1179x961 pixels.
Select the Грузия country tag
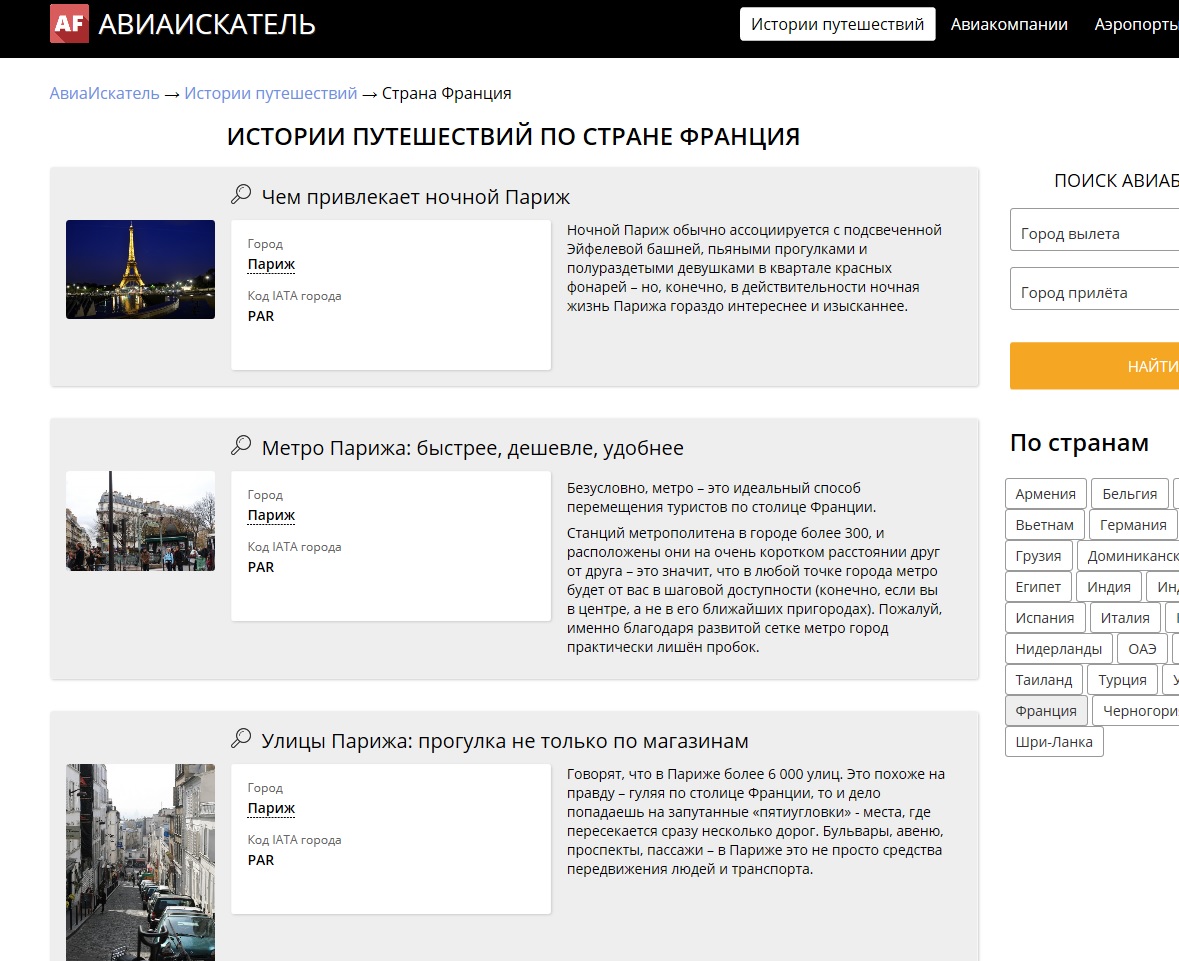(x=1038, y=556)
